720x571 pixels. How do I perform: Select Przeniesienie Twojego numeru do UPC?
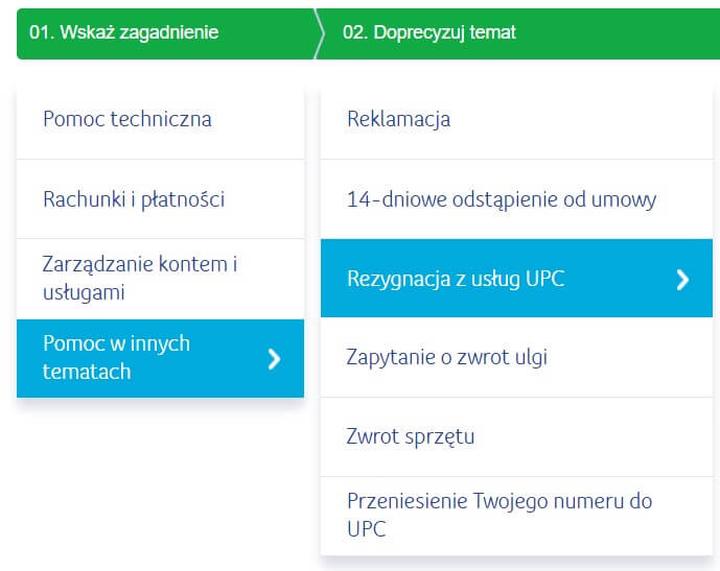click(516, 515)
